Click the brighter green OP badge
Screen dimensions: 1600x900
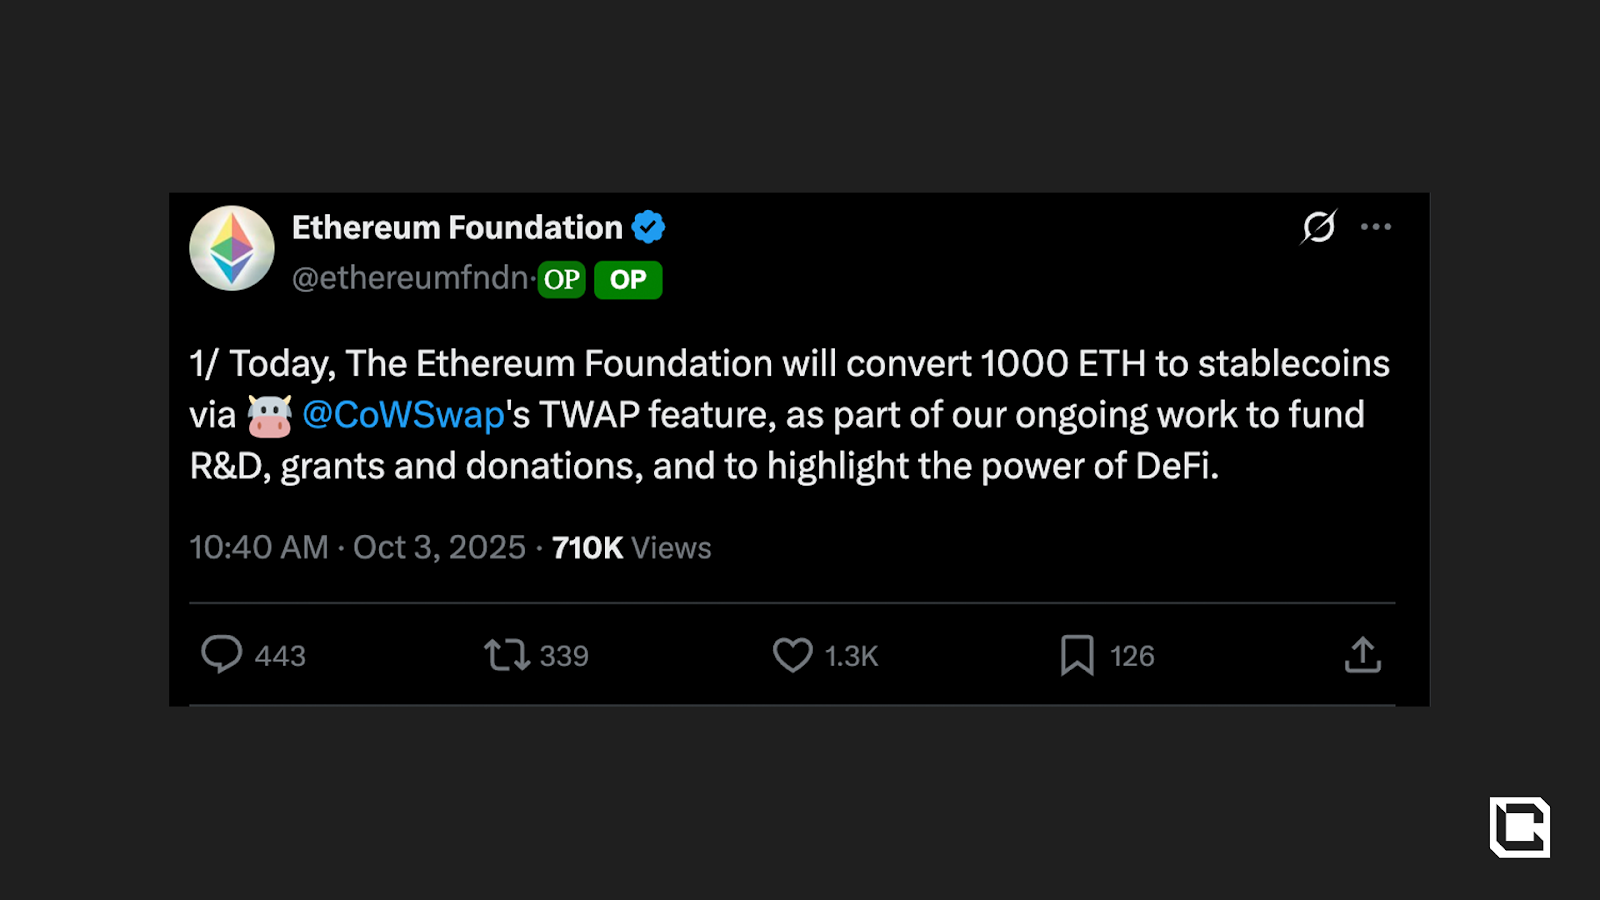(x=627, y=280)
